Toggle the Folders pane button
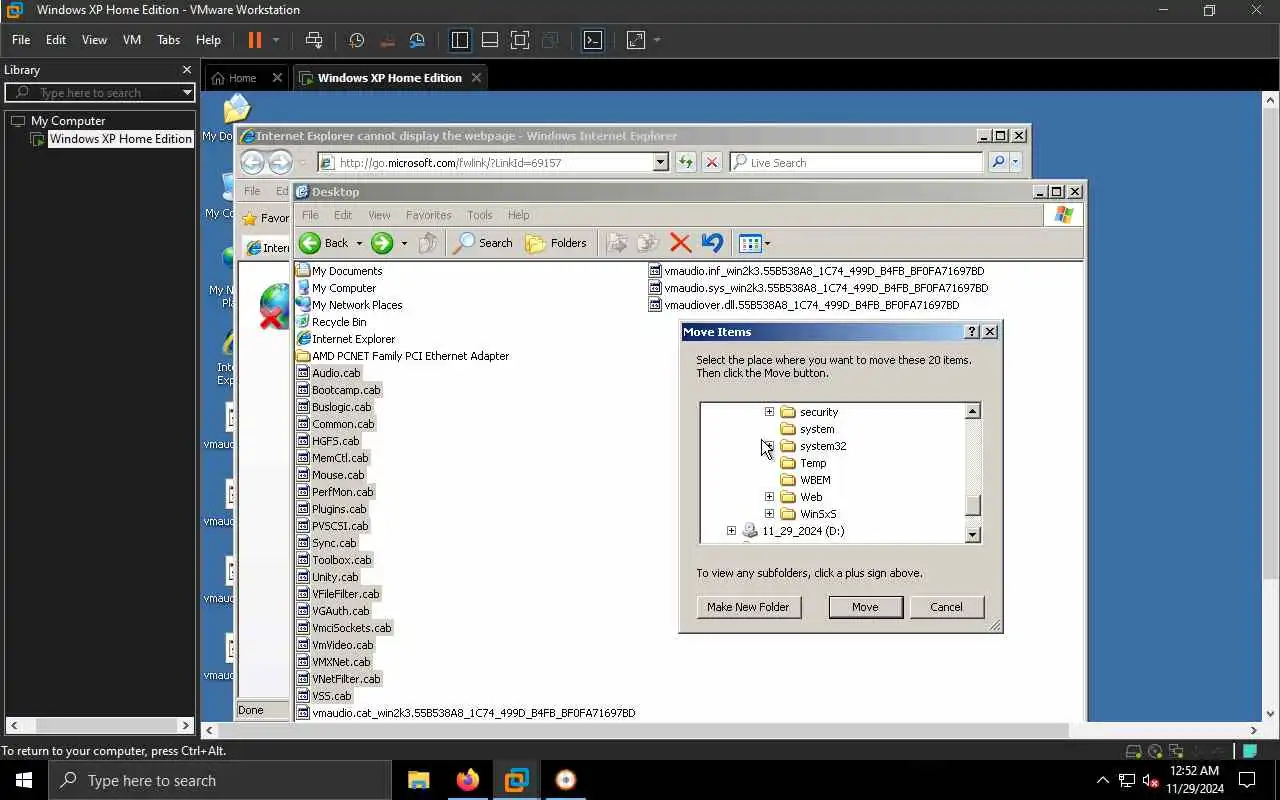The image size is (1280, 800). point(556,243)
